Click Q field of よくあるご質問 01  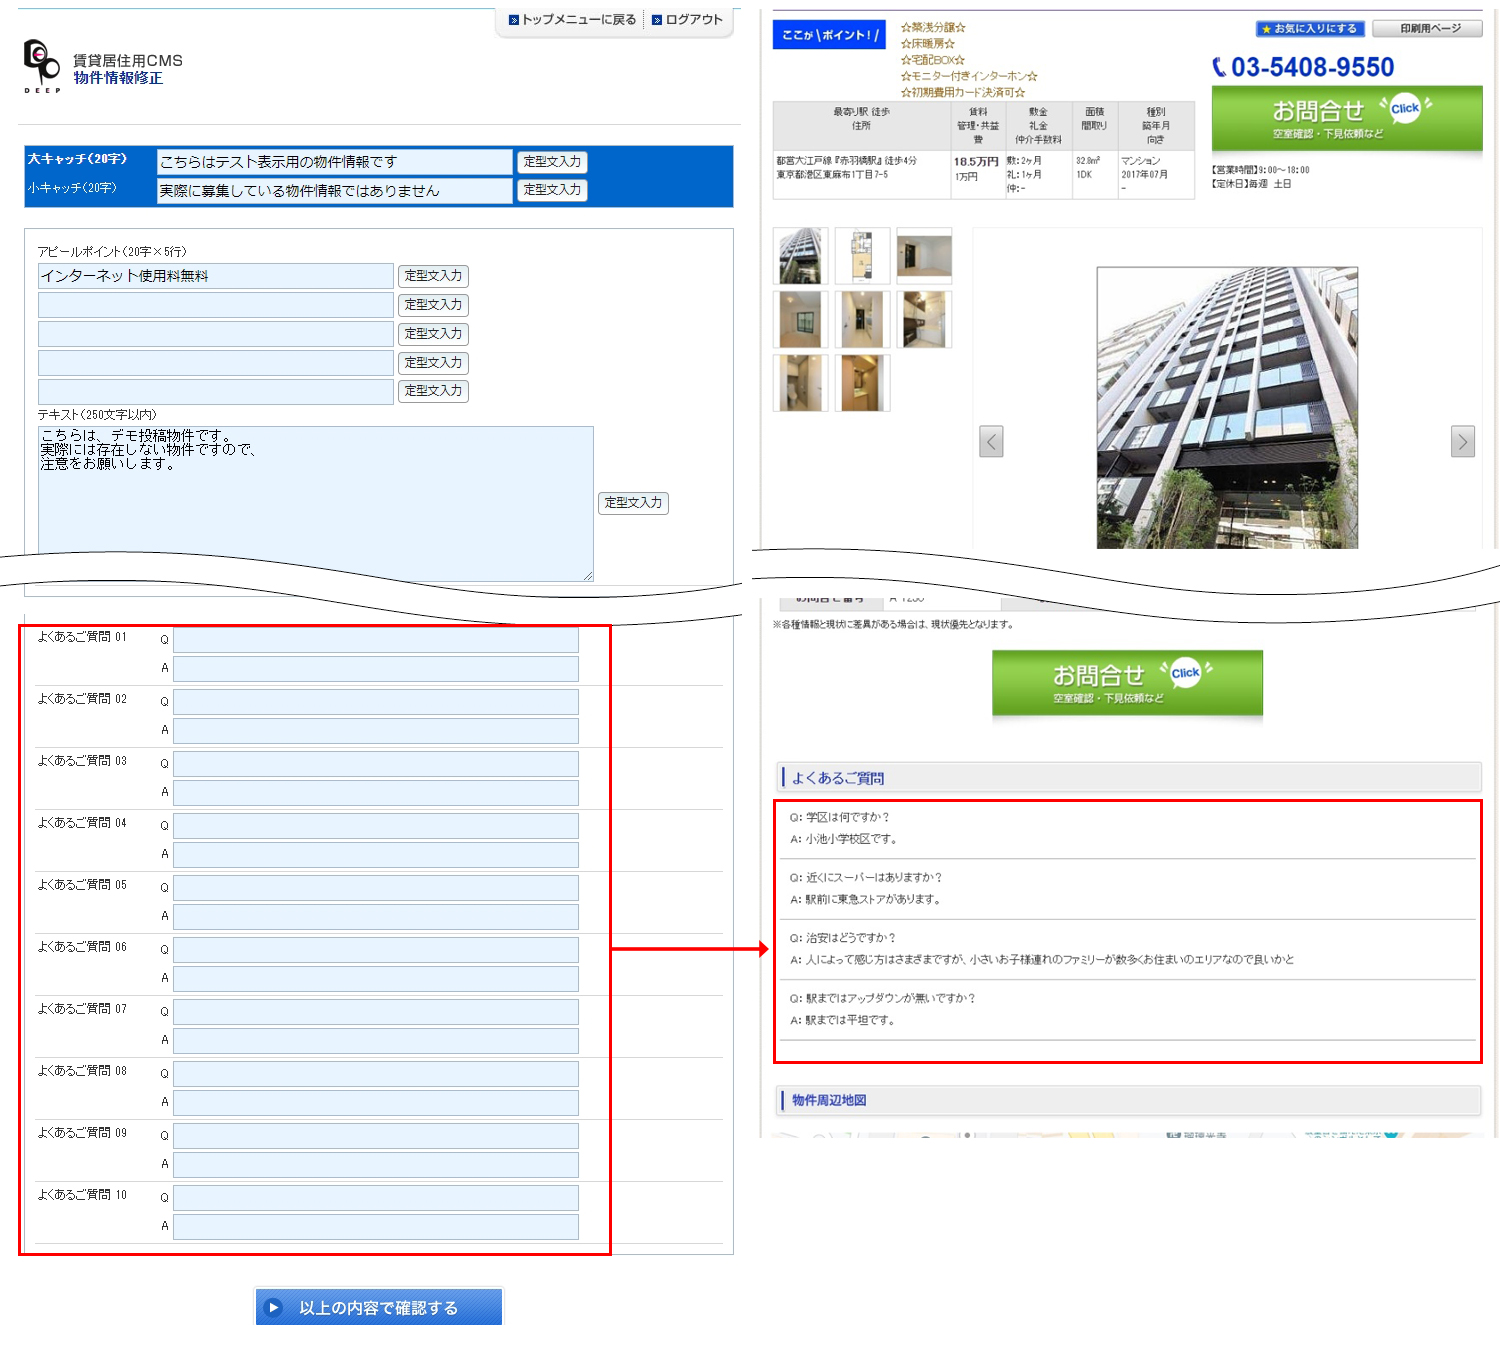tap(376, 640)
